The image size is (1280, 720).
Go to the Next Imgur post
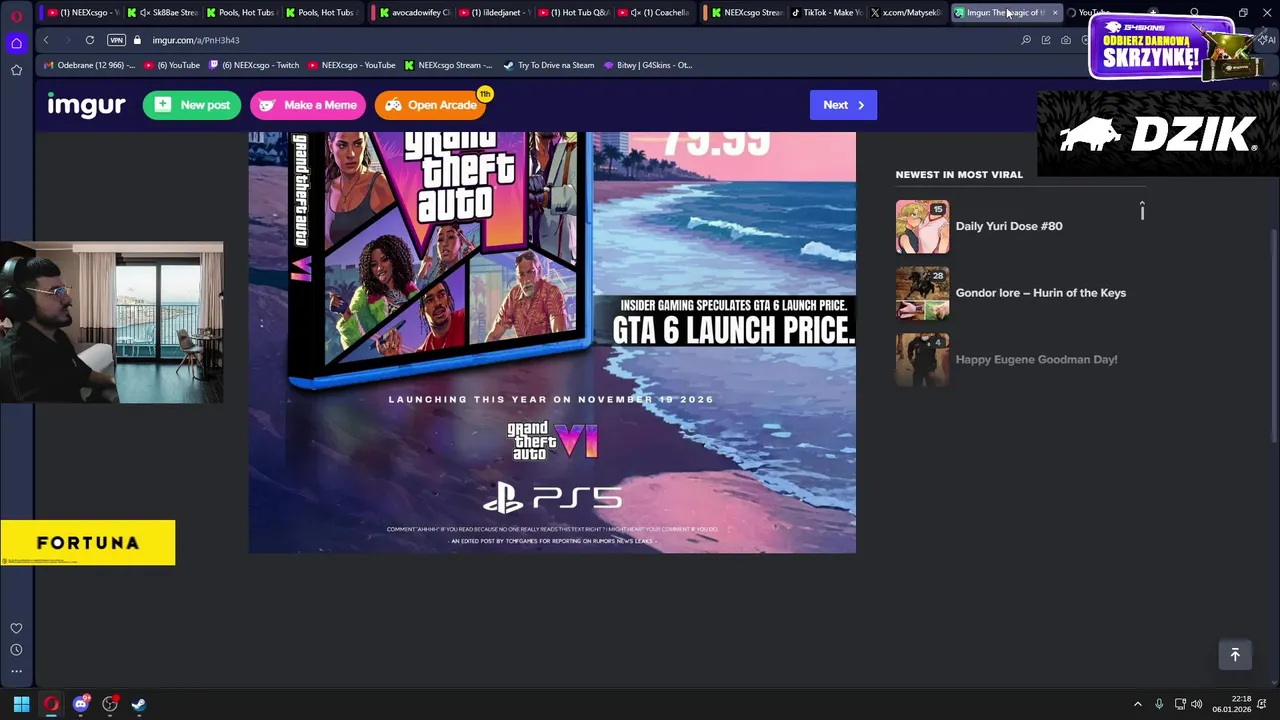click(x=843, y=105)
